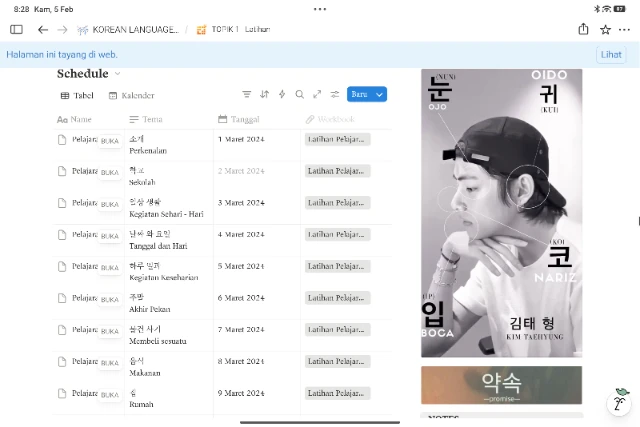The image size is (640, 427).
Task: Open database in full page with expand icon
Action: [x=317, y=95]
